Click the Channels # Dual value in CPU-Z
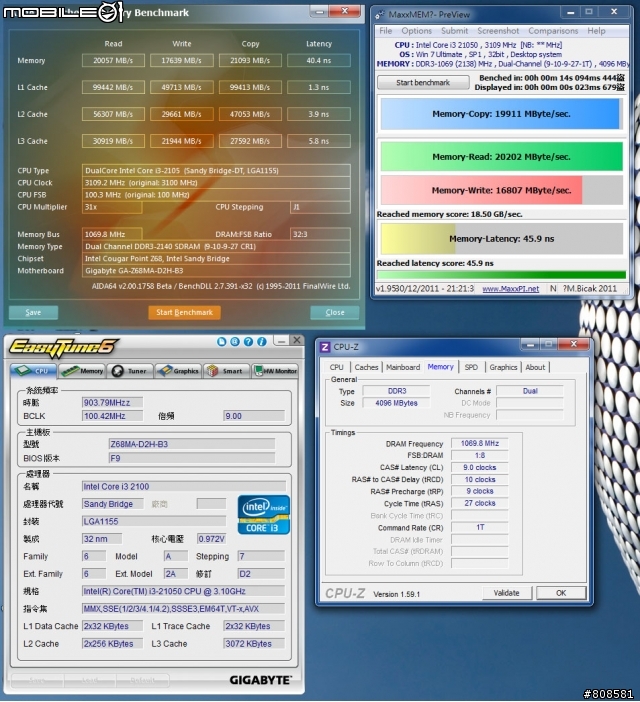The width and height of the screenshot is (640, 702). click(x=530, y=391)
